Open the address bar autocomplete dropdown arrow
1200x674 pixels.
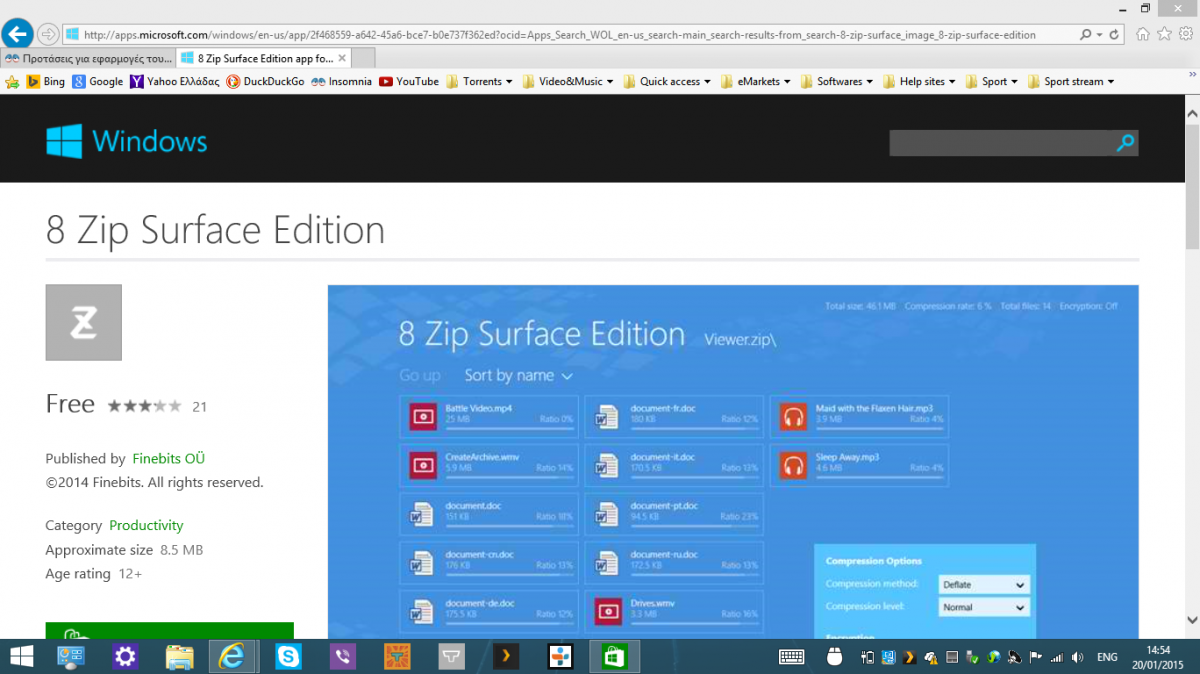coord(1100,34)
